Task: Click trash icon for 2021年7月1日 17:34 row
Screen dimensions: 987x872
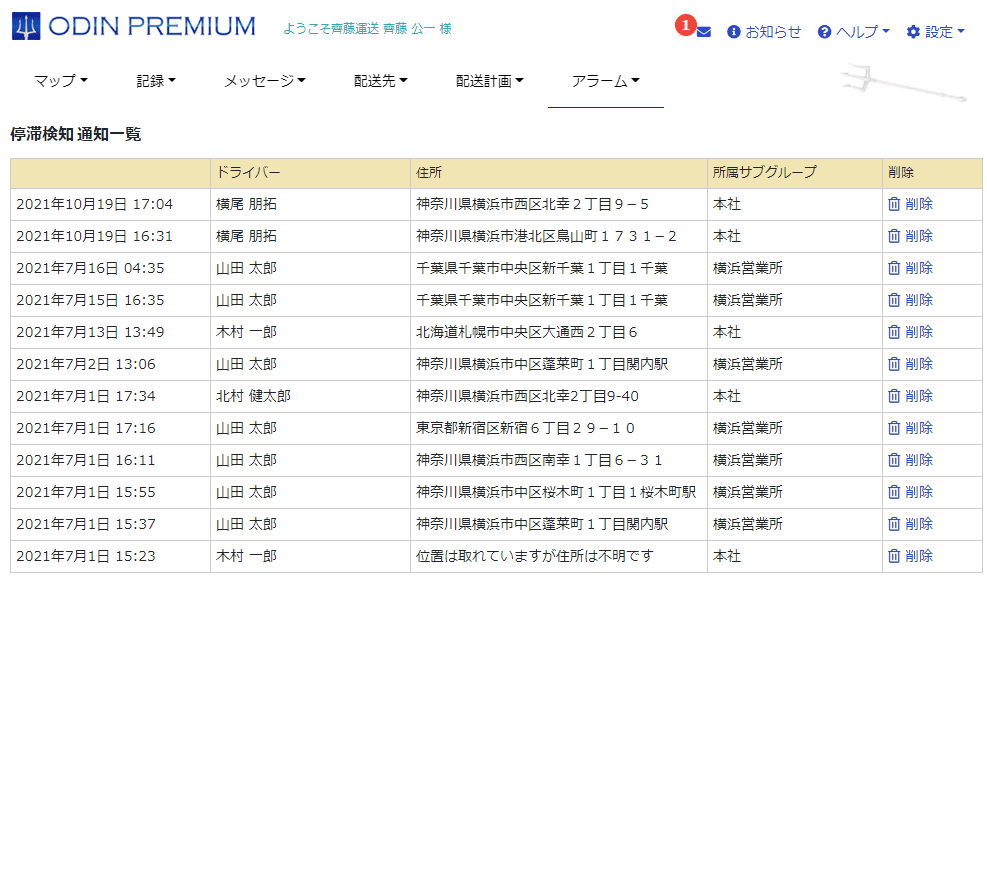Action: coord(894,396)
